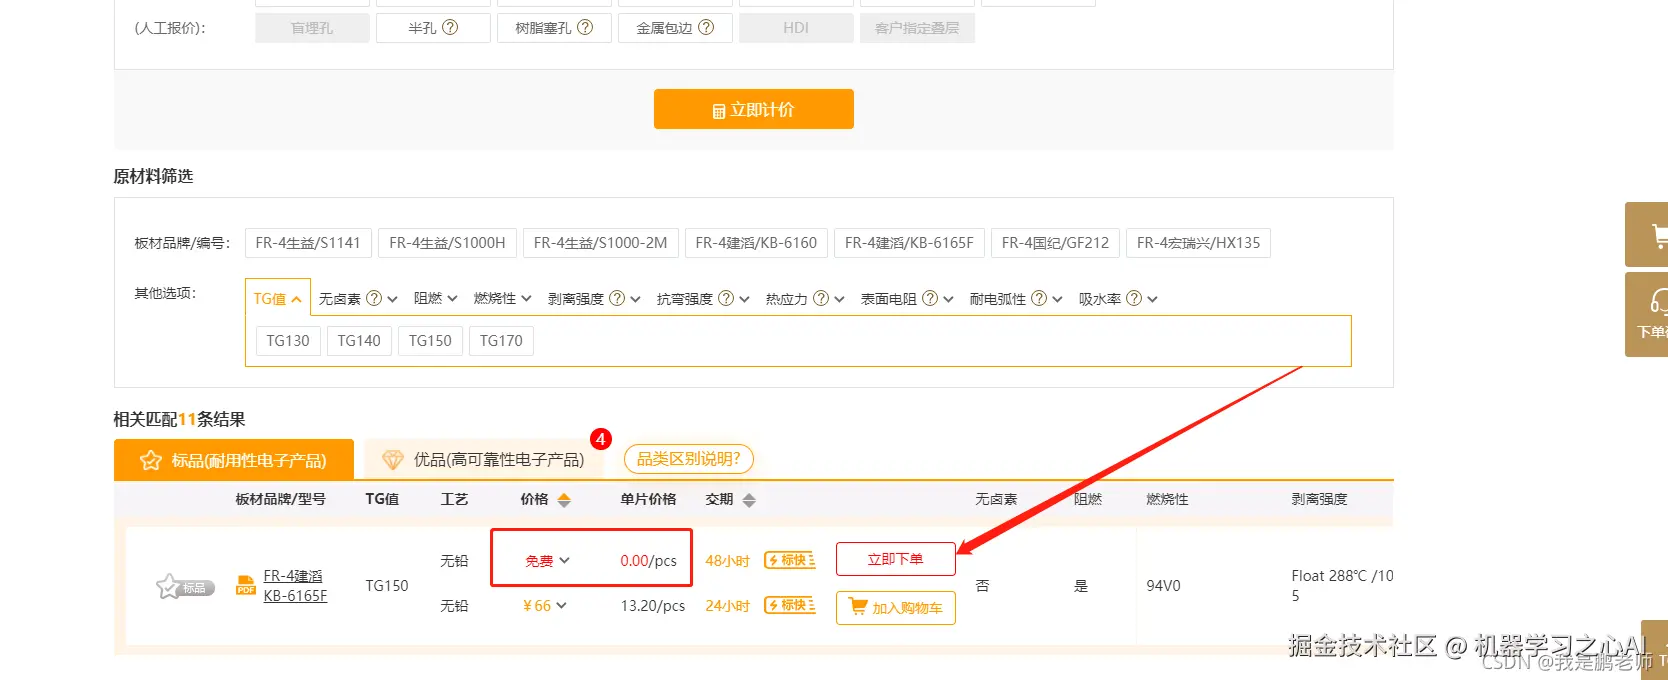Collapse the TG值 filter dropdown
Image resolution: width=1668 pixels, height=680 pixels.
tap(277, 299)
